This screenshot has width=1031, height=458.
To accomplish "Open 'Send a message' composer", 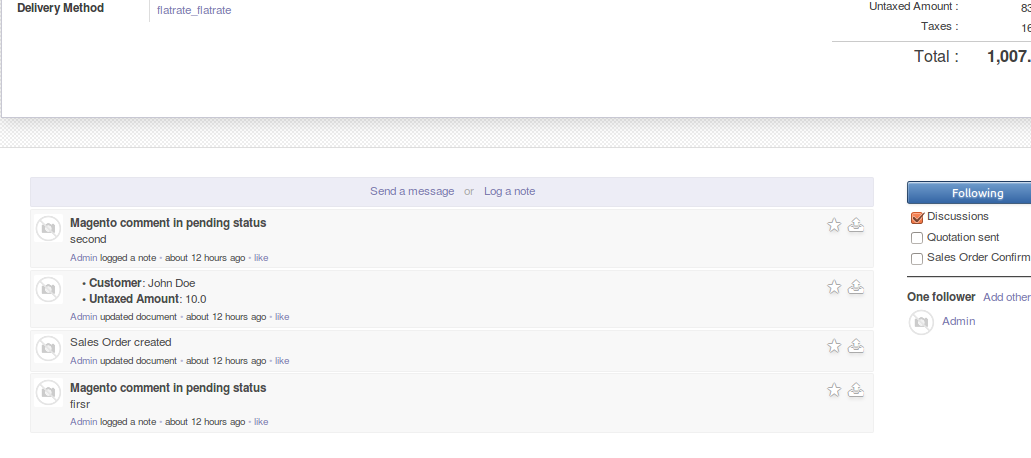I will [412, 191].
